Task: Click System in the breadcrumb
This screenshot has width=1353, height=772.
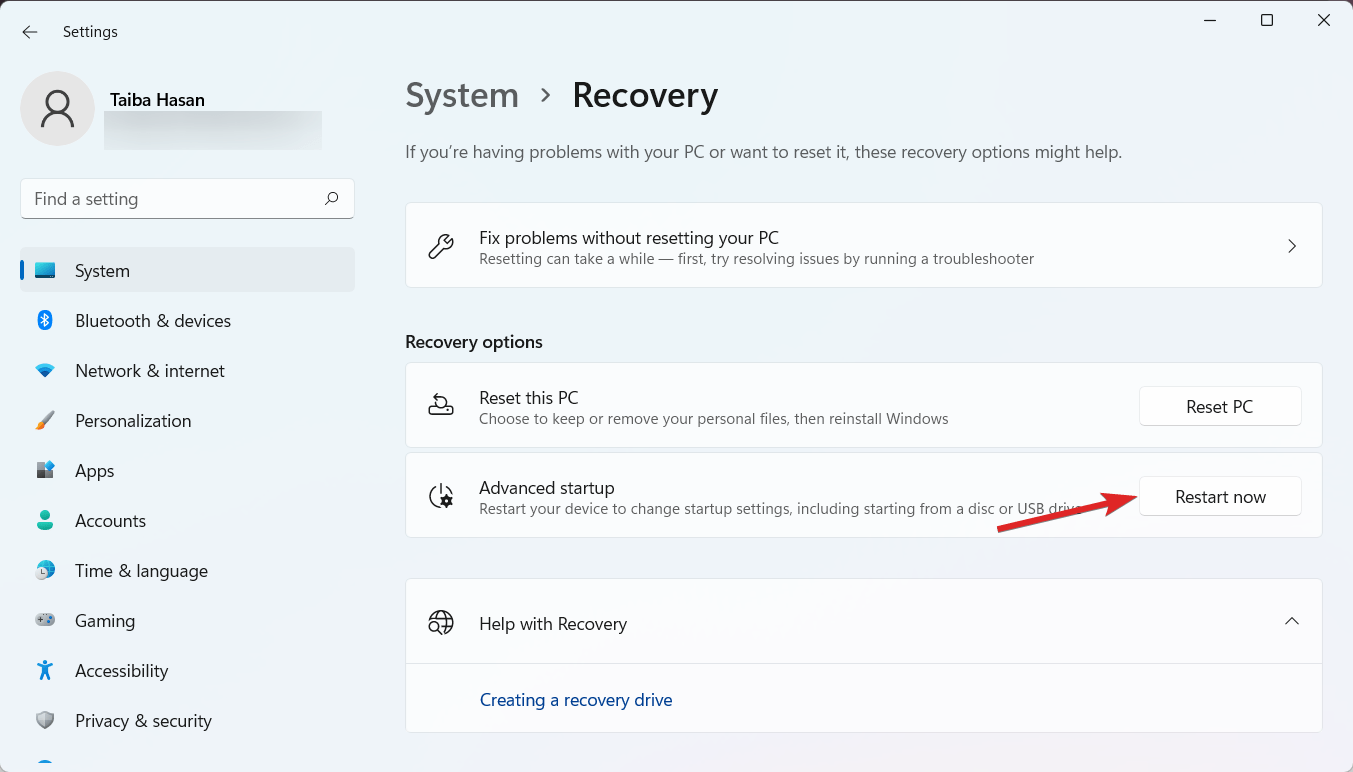Action: tap(462, 96)
